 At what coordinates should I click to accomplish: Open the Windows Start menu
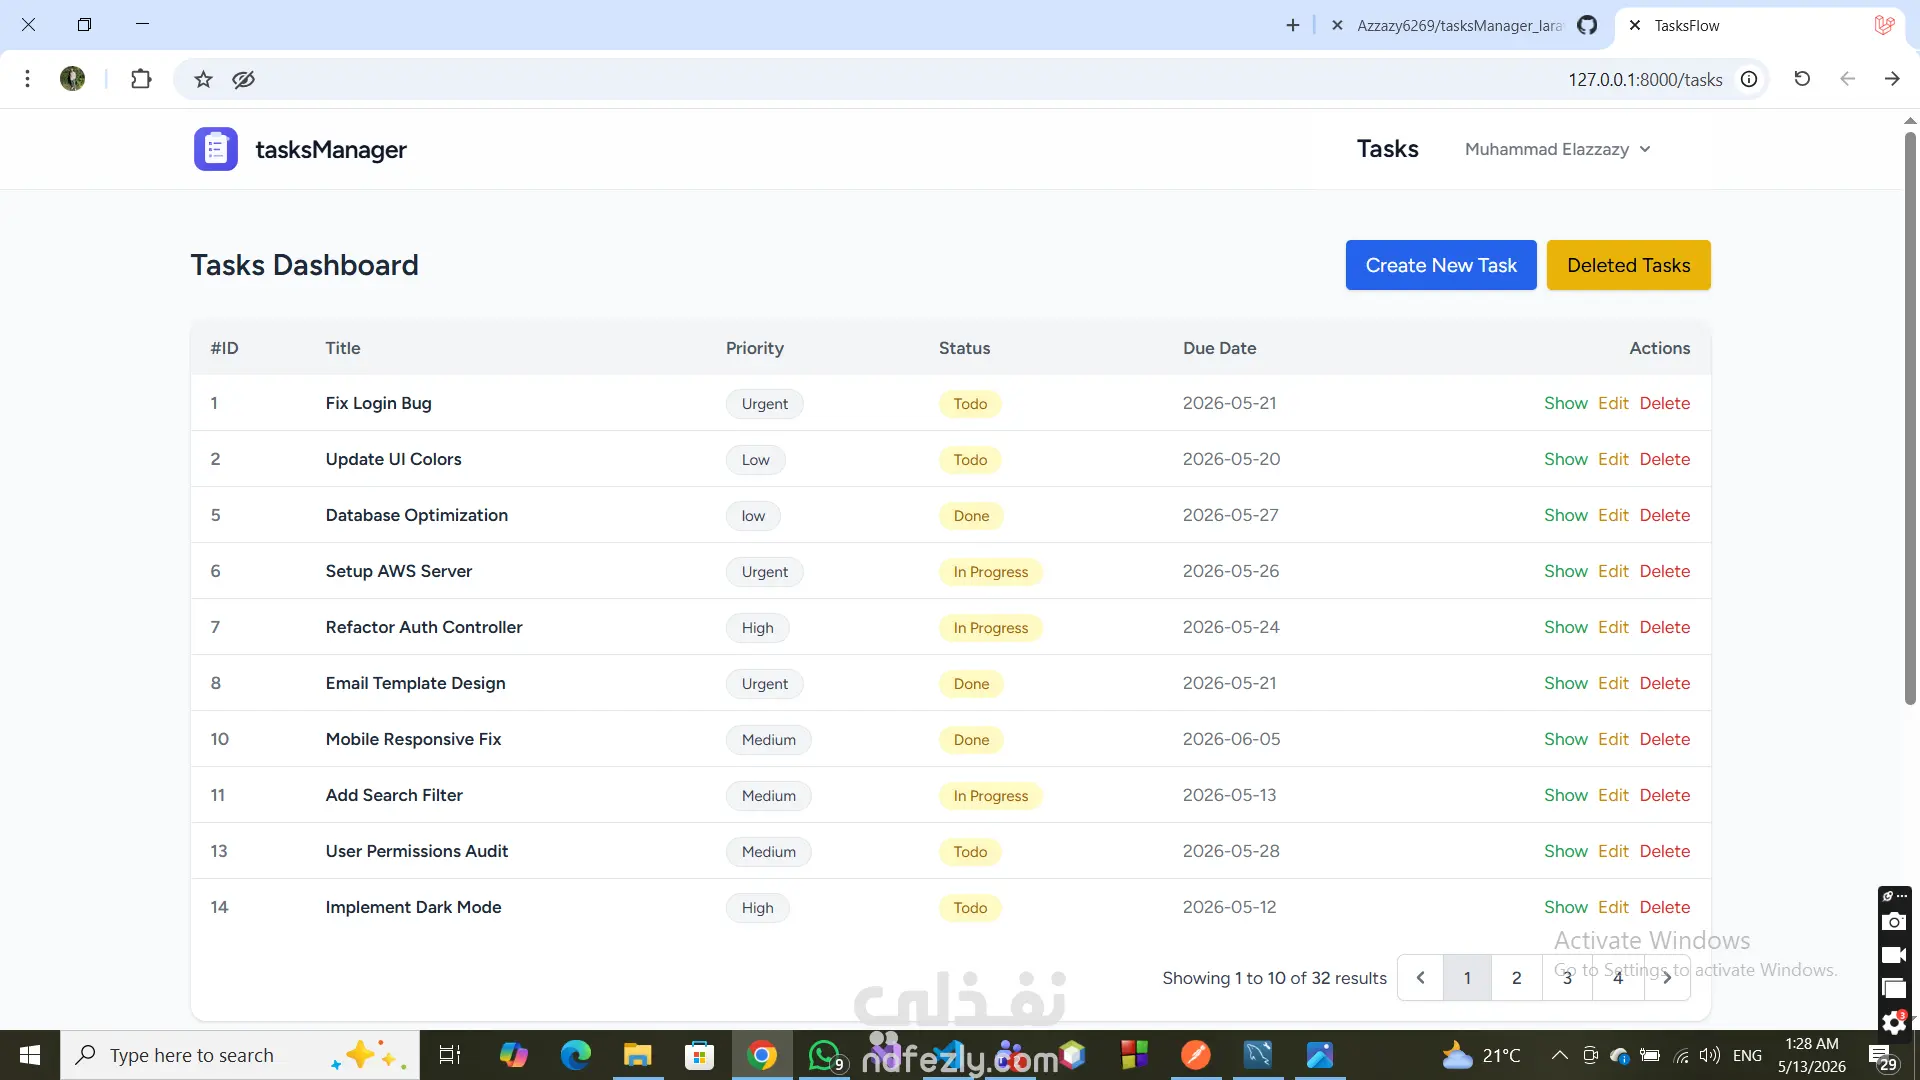[30, 1055]
